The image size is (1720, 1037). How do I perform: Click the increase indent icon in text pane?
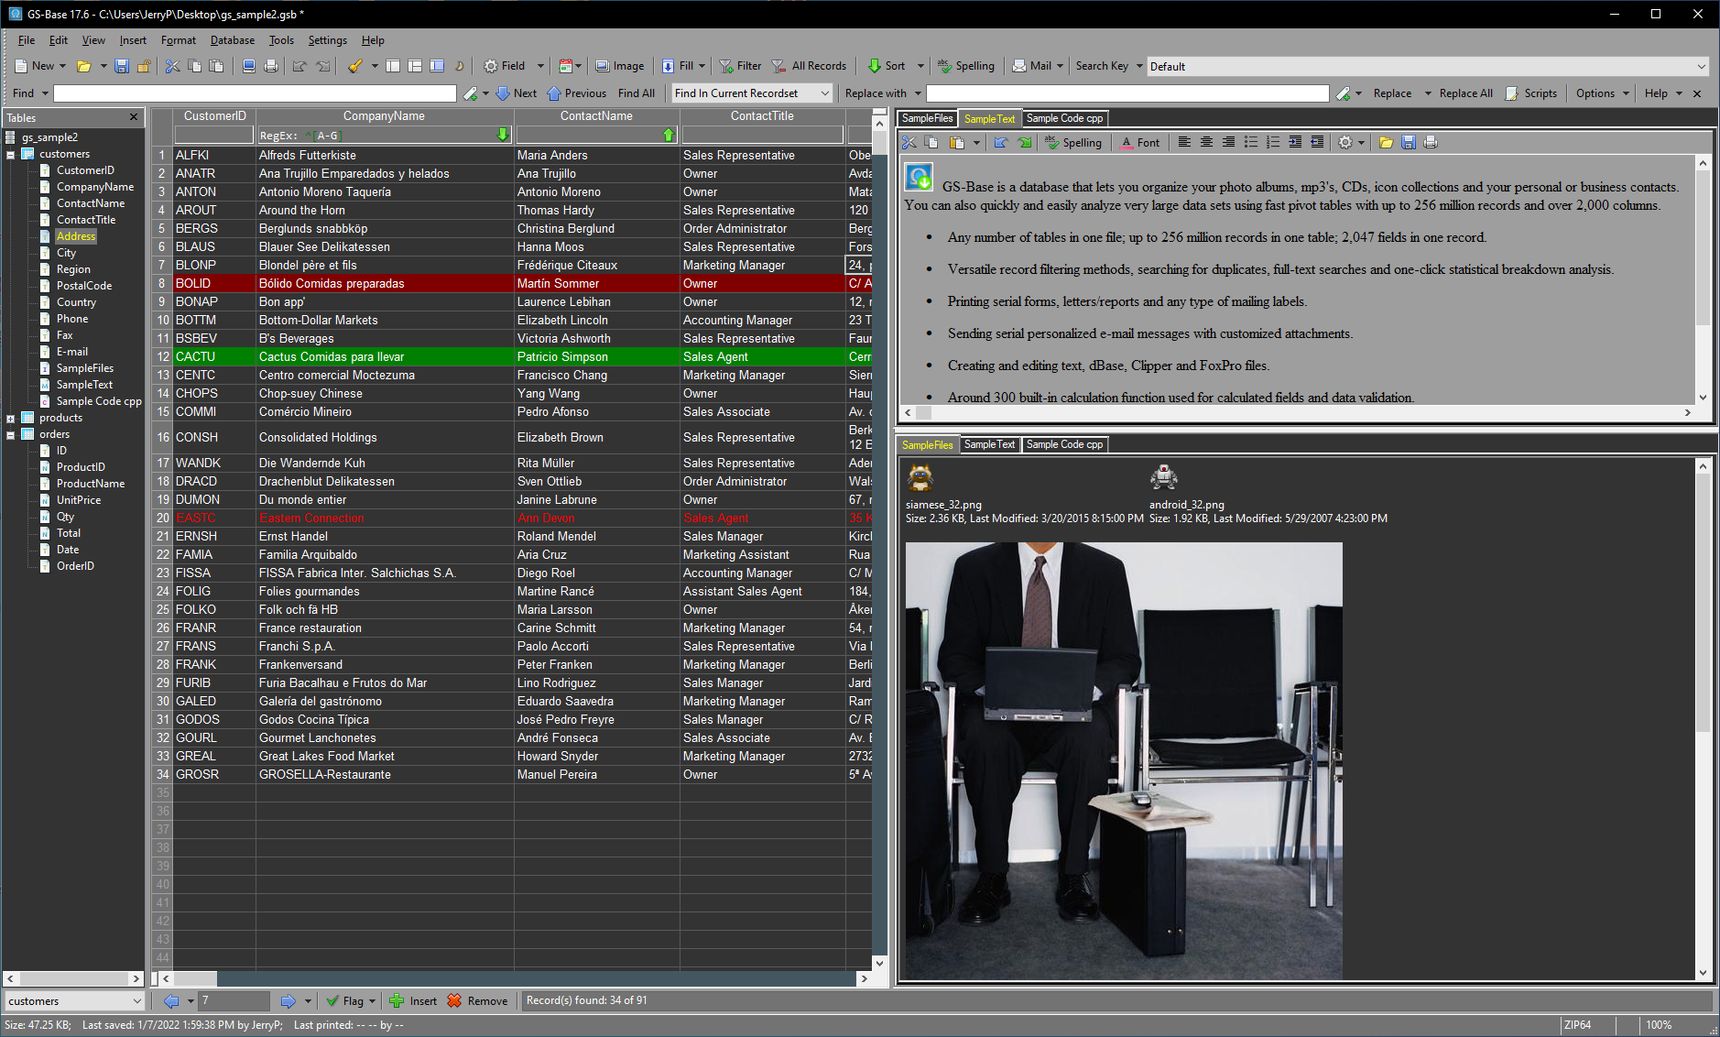(1295, 143)
